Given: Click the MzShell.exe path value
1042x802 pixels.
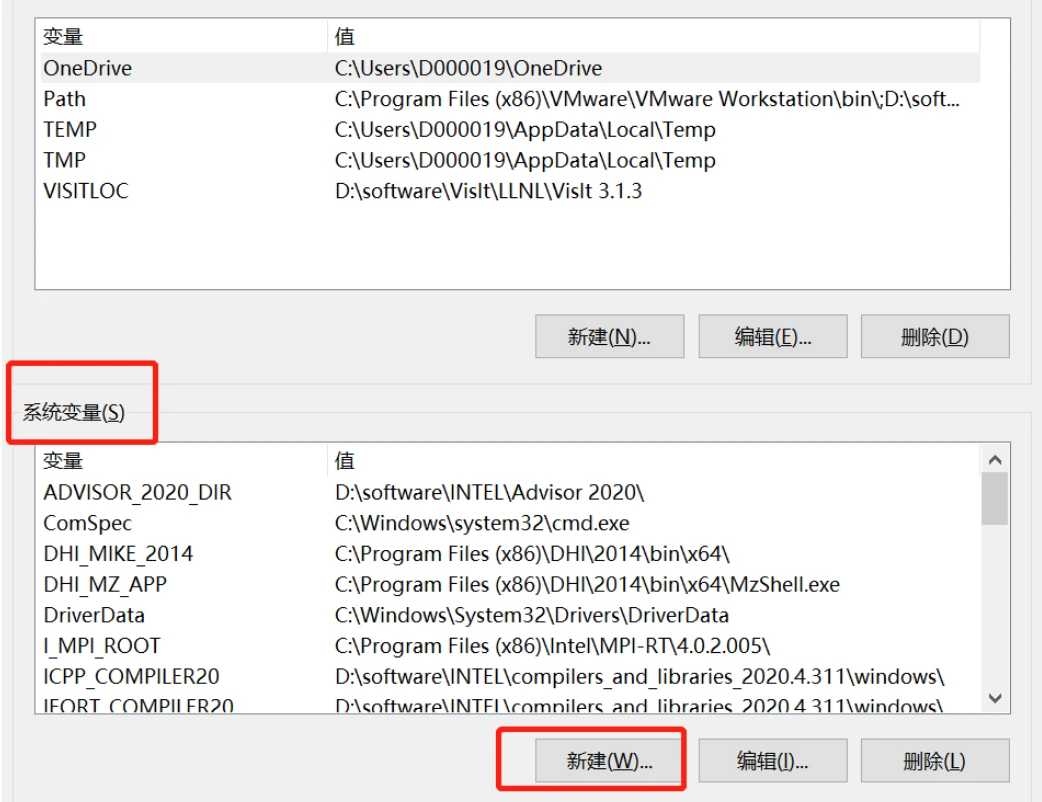Looking at the screenshot, I should [587, 584].
